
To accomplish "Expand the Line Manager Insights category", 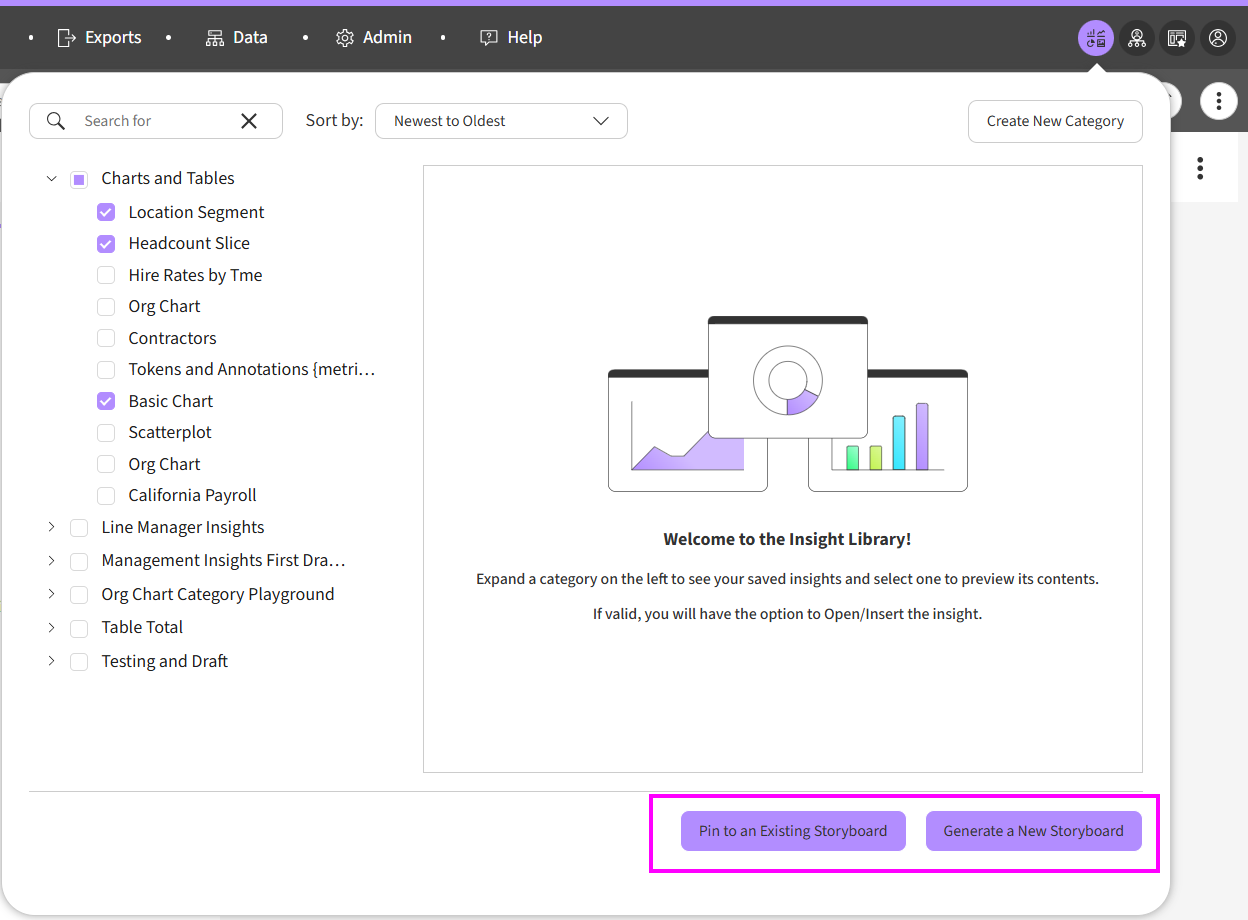I will [52, 527].
